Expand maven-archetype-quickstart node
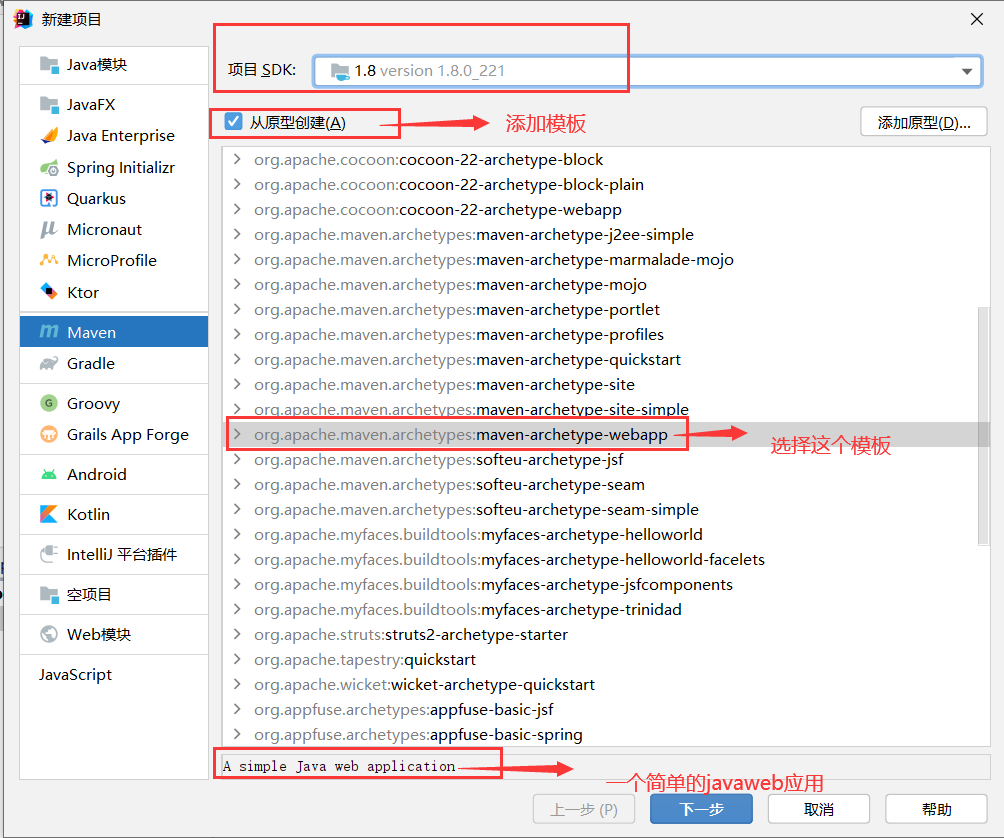Screen dimensions: 1004x838 (238, 359)
